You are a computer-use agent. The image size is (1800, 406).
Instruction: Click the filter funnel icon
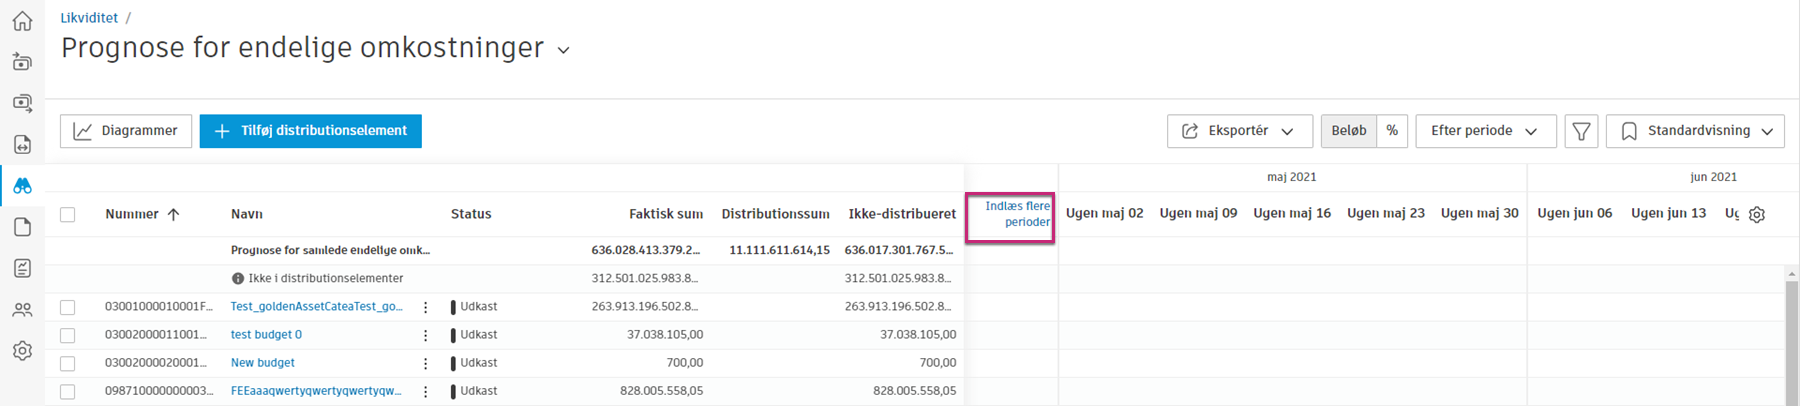pyautogui.click(x=1581, y=131)
